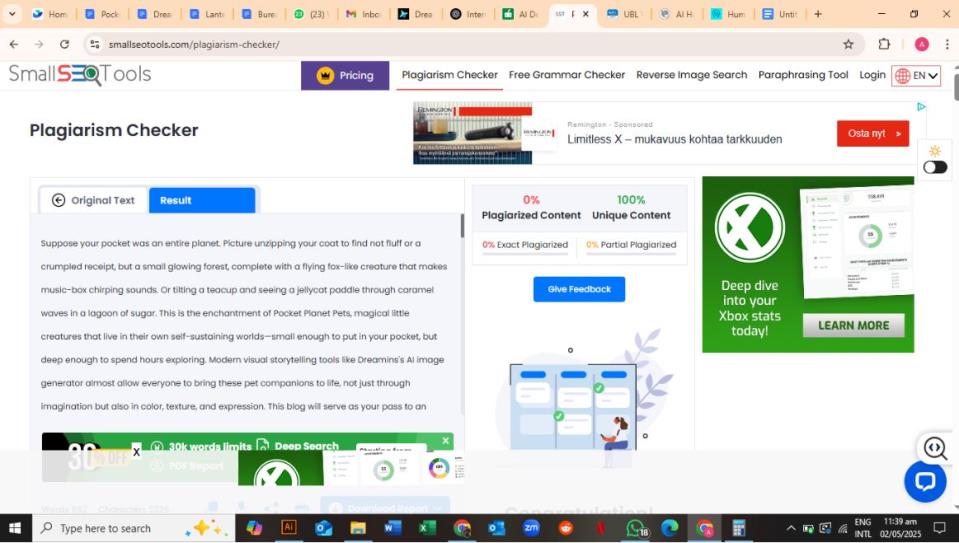Open Microsoft Excel from the taskbar
The image size is (959, 543).
click(x=428, y=528)
